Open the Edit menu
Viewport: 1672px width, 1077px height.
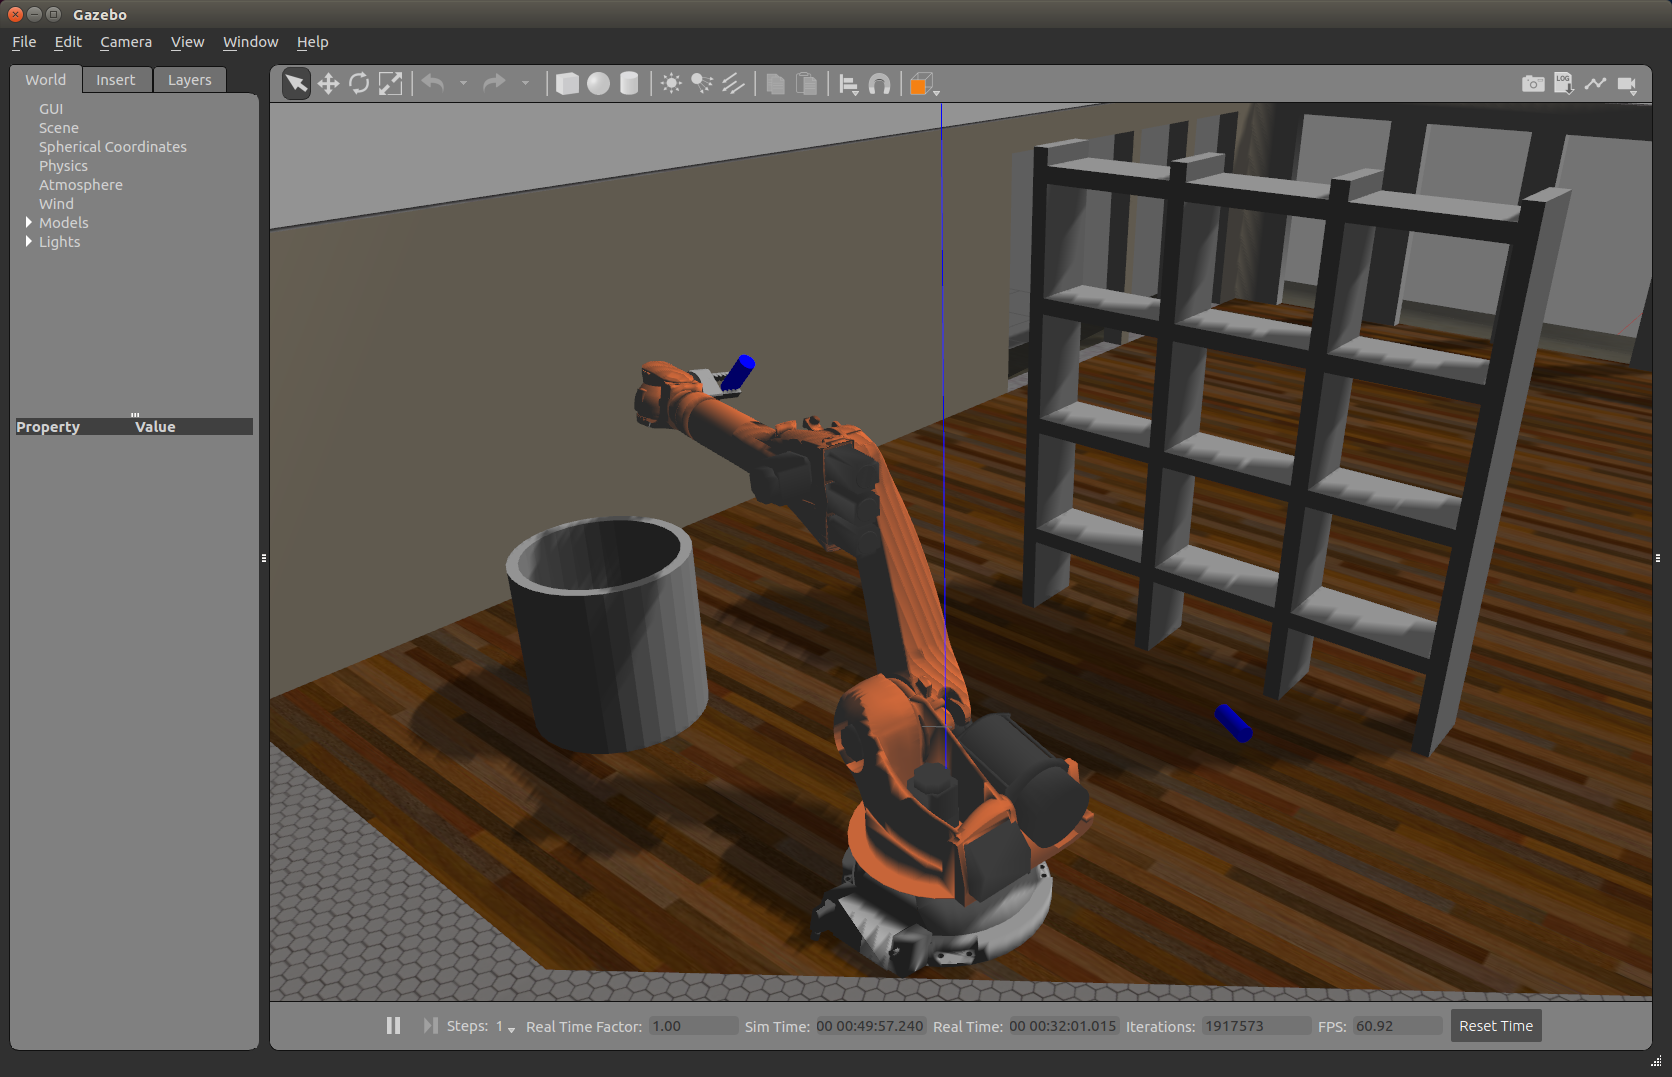(x=68, y=42)
